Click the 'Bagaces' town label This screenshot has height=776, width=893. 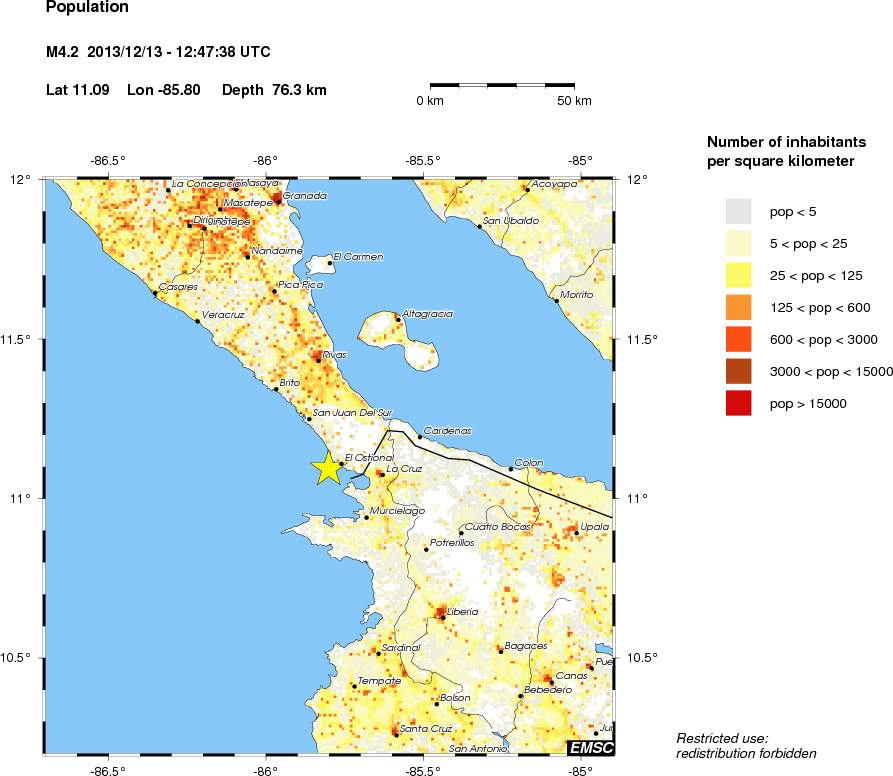[x=526, y=646]
